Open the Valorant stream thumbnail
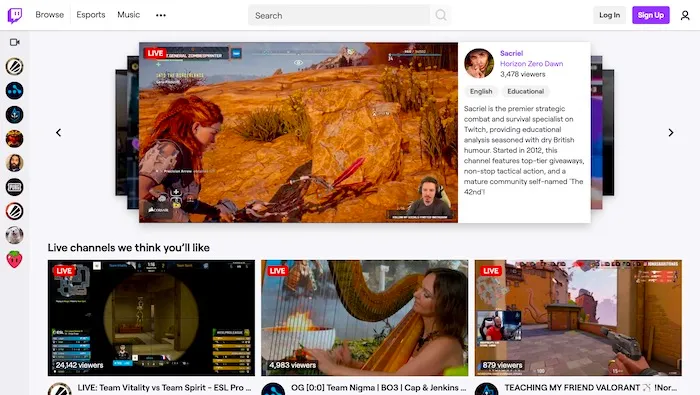700x395 pixels. tap(578, 318)
